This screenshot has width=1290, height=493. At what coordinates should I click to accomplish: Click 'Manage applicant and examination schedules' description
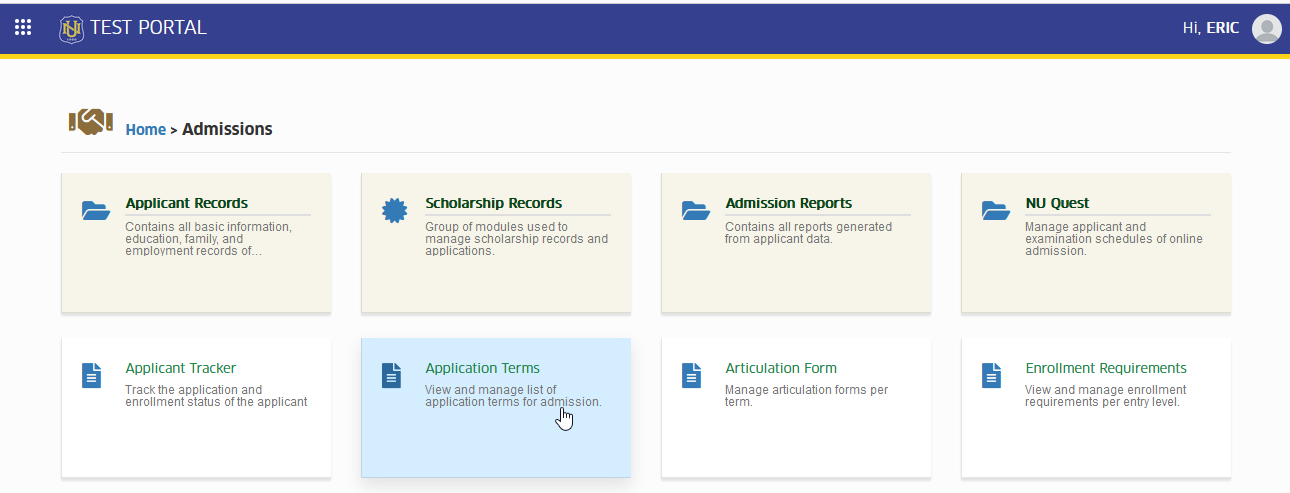[1114, 239]
